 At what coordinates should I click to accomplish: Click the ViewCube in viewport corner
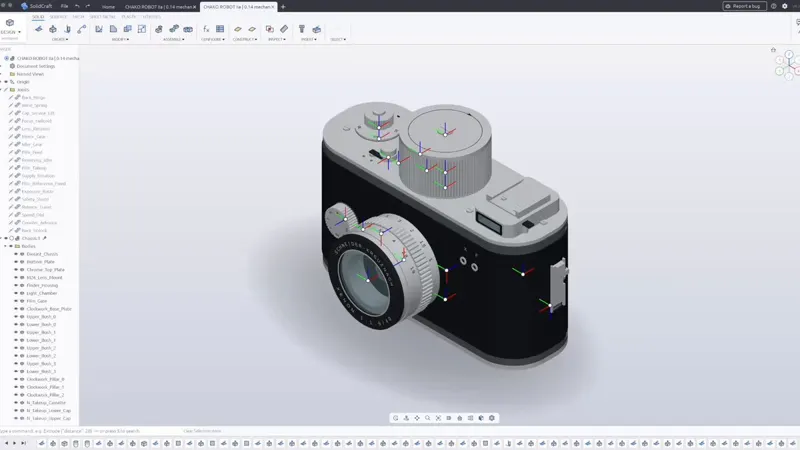pos(789,65)
